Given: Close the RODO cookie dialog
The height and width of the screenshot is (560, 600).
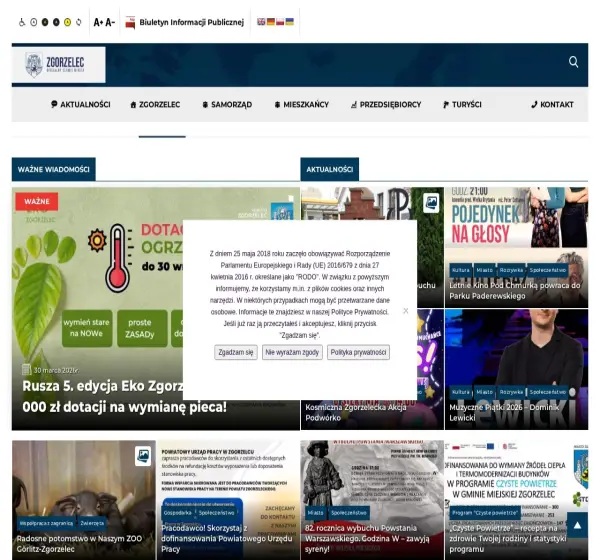Looking at the screenshot, I should point(406,311).
